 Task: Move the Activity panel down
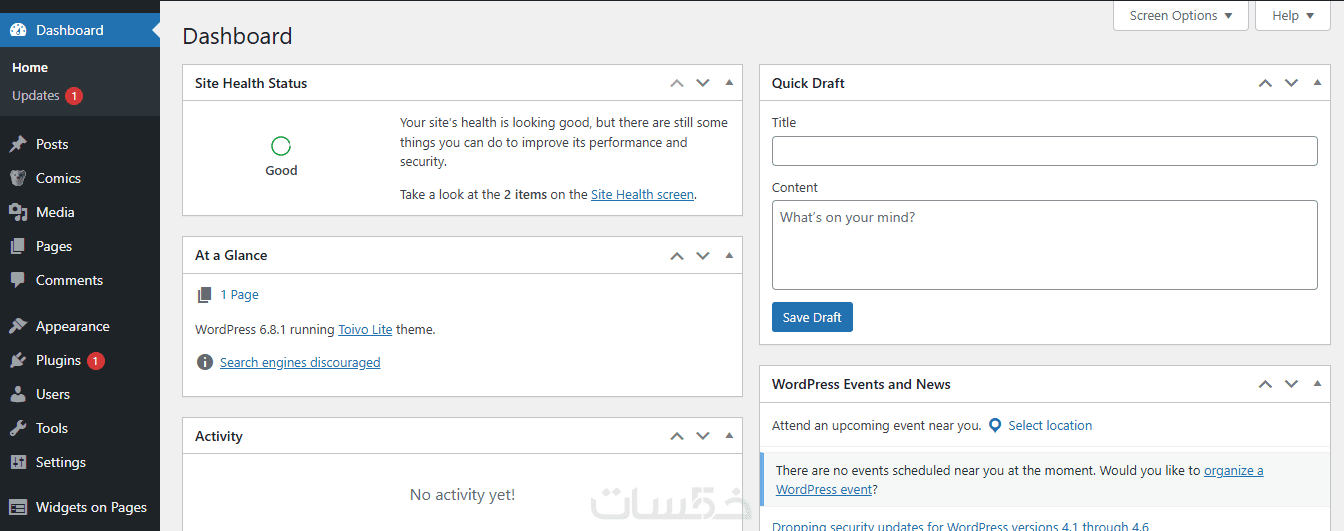[x=703, y=436]
